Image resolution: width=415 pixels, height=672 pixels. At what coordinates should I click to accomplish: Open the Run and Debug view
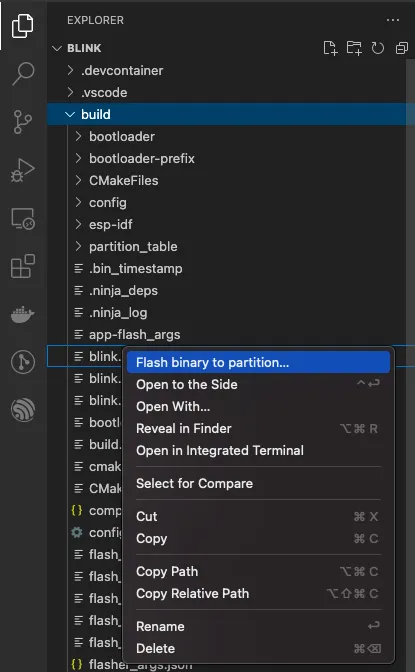pyautogui.click(x=23, y=171)
